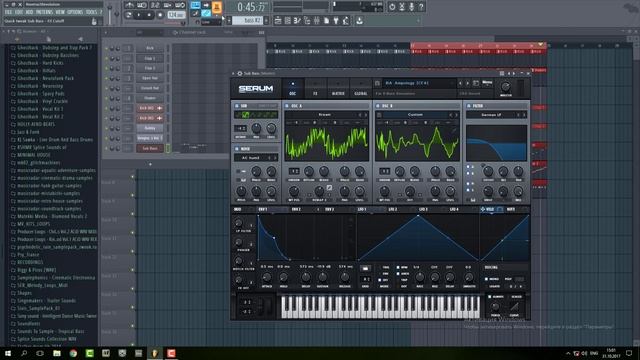Open the OSC B wavetable editor pencil
Screen dimensions: 640x360
pyautogui.click(x=453, y=130)
